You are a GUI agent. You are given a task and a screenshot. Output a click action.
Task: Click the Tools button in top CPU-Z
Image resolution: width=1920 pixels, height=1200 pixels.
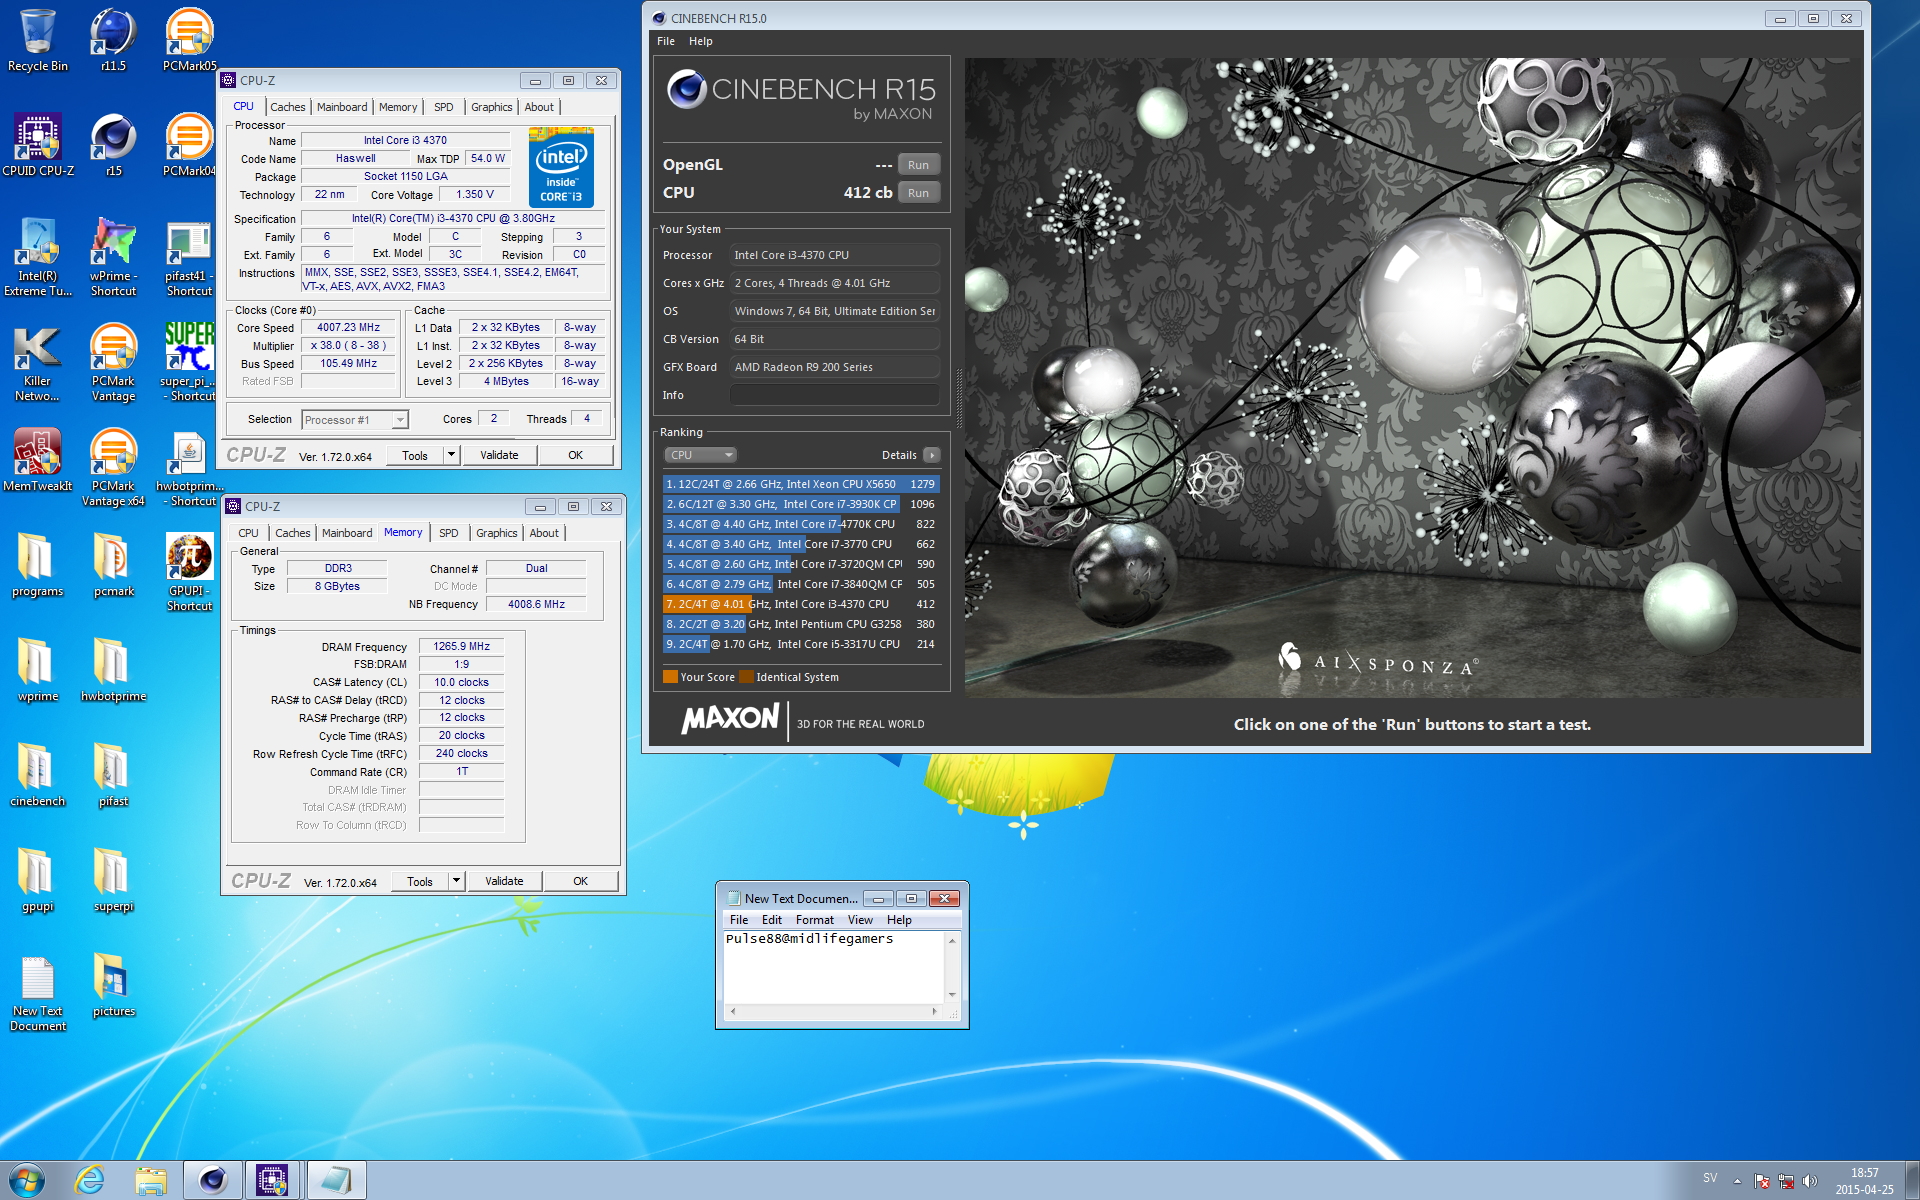[415, 455]
